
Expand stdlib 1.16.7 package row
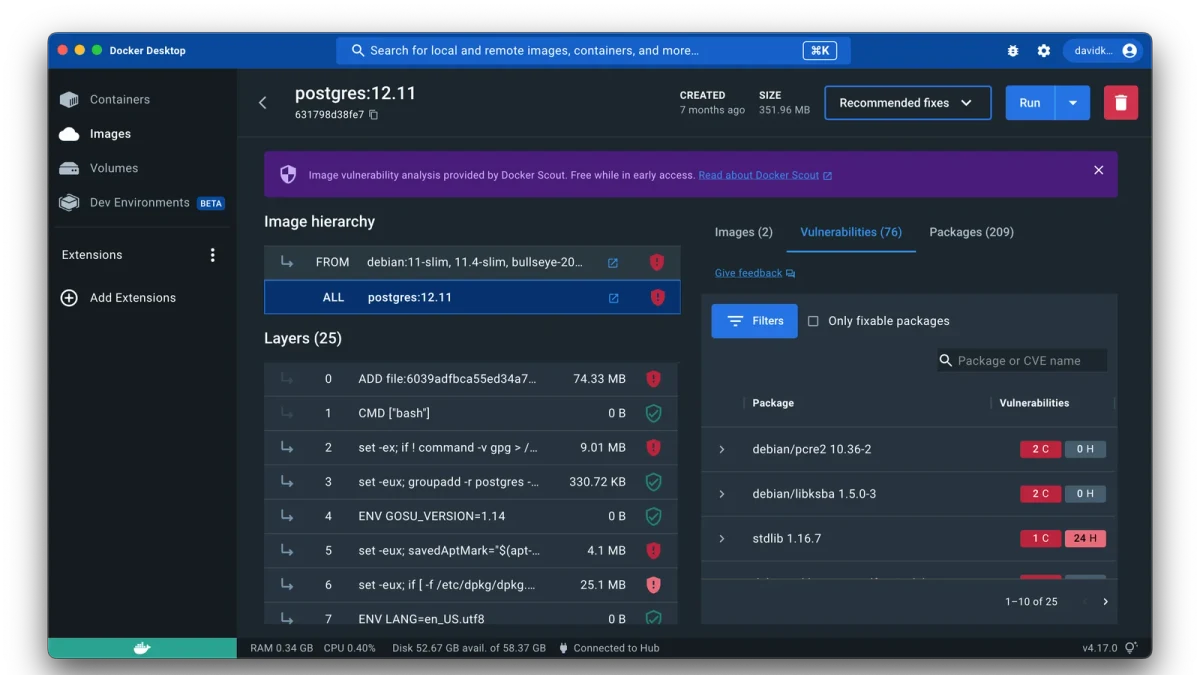pos(722,539)
